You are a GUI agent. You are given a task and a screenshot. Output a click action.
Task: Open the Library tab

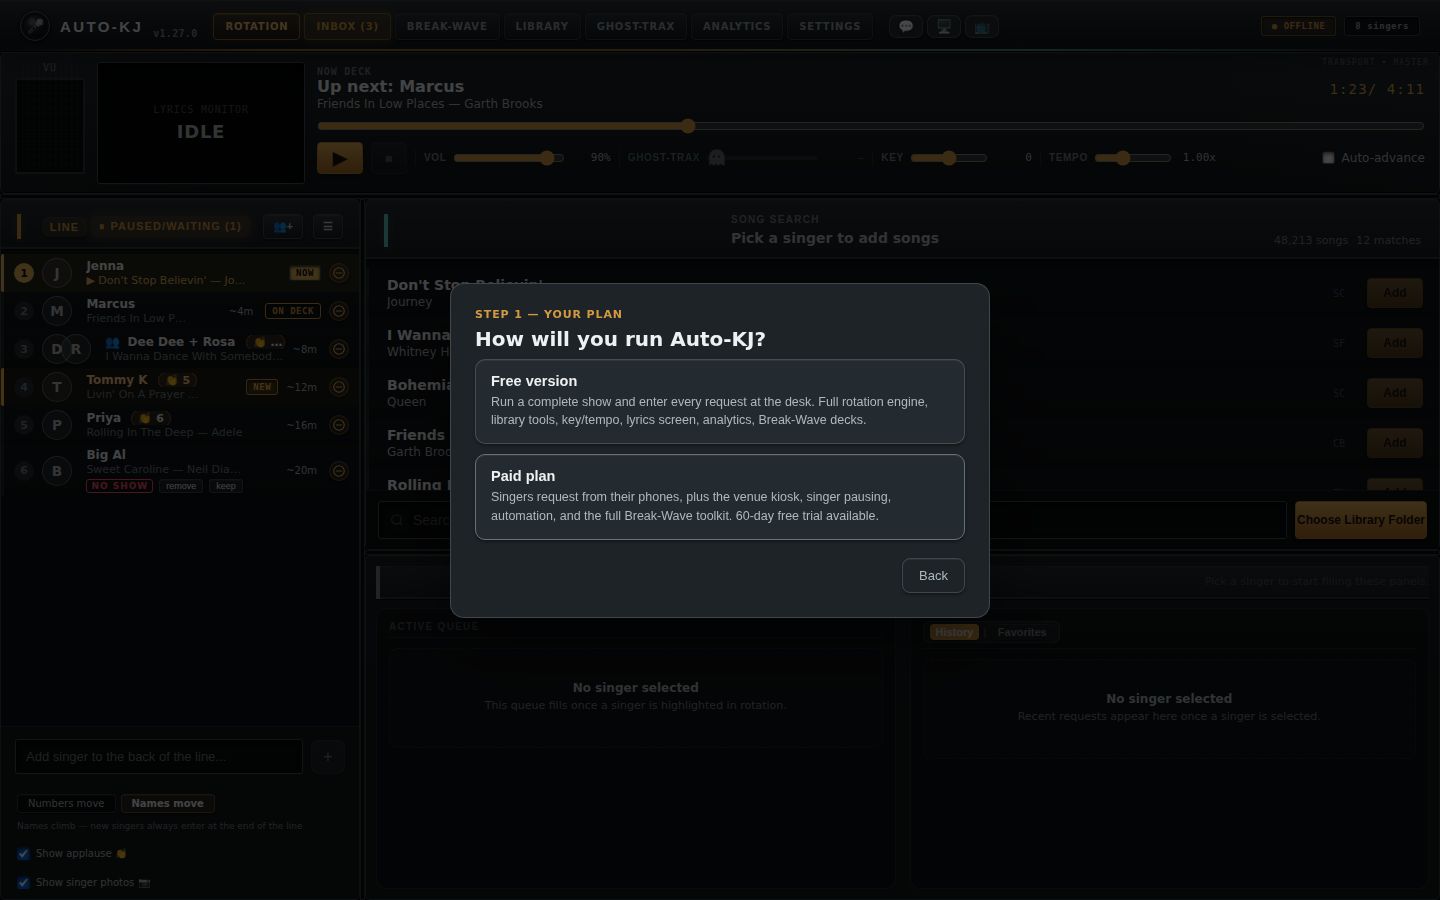click(x=542, y=27)
